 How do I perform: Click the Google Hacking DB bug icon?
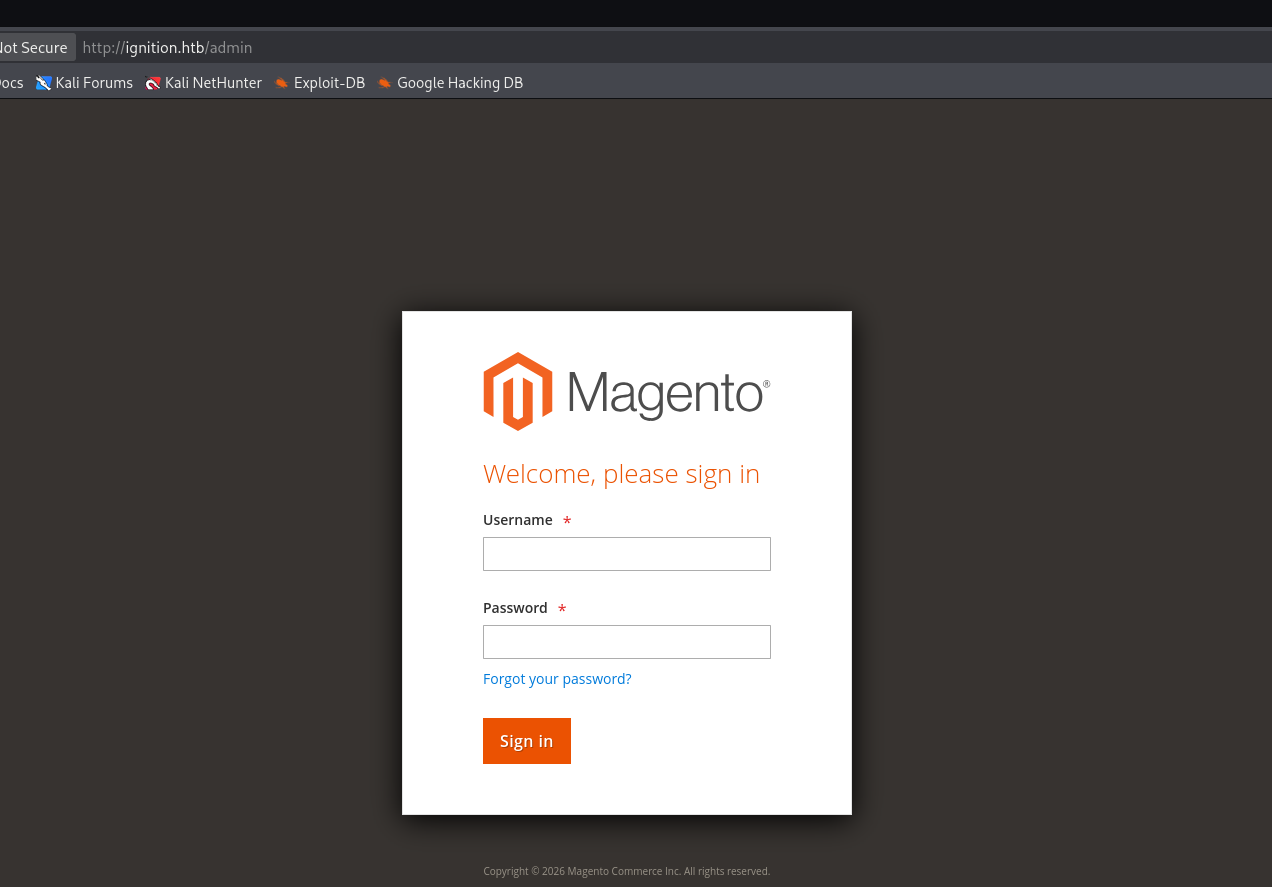click(x=386, y=83)
